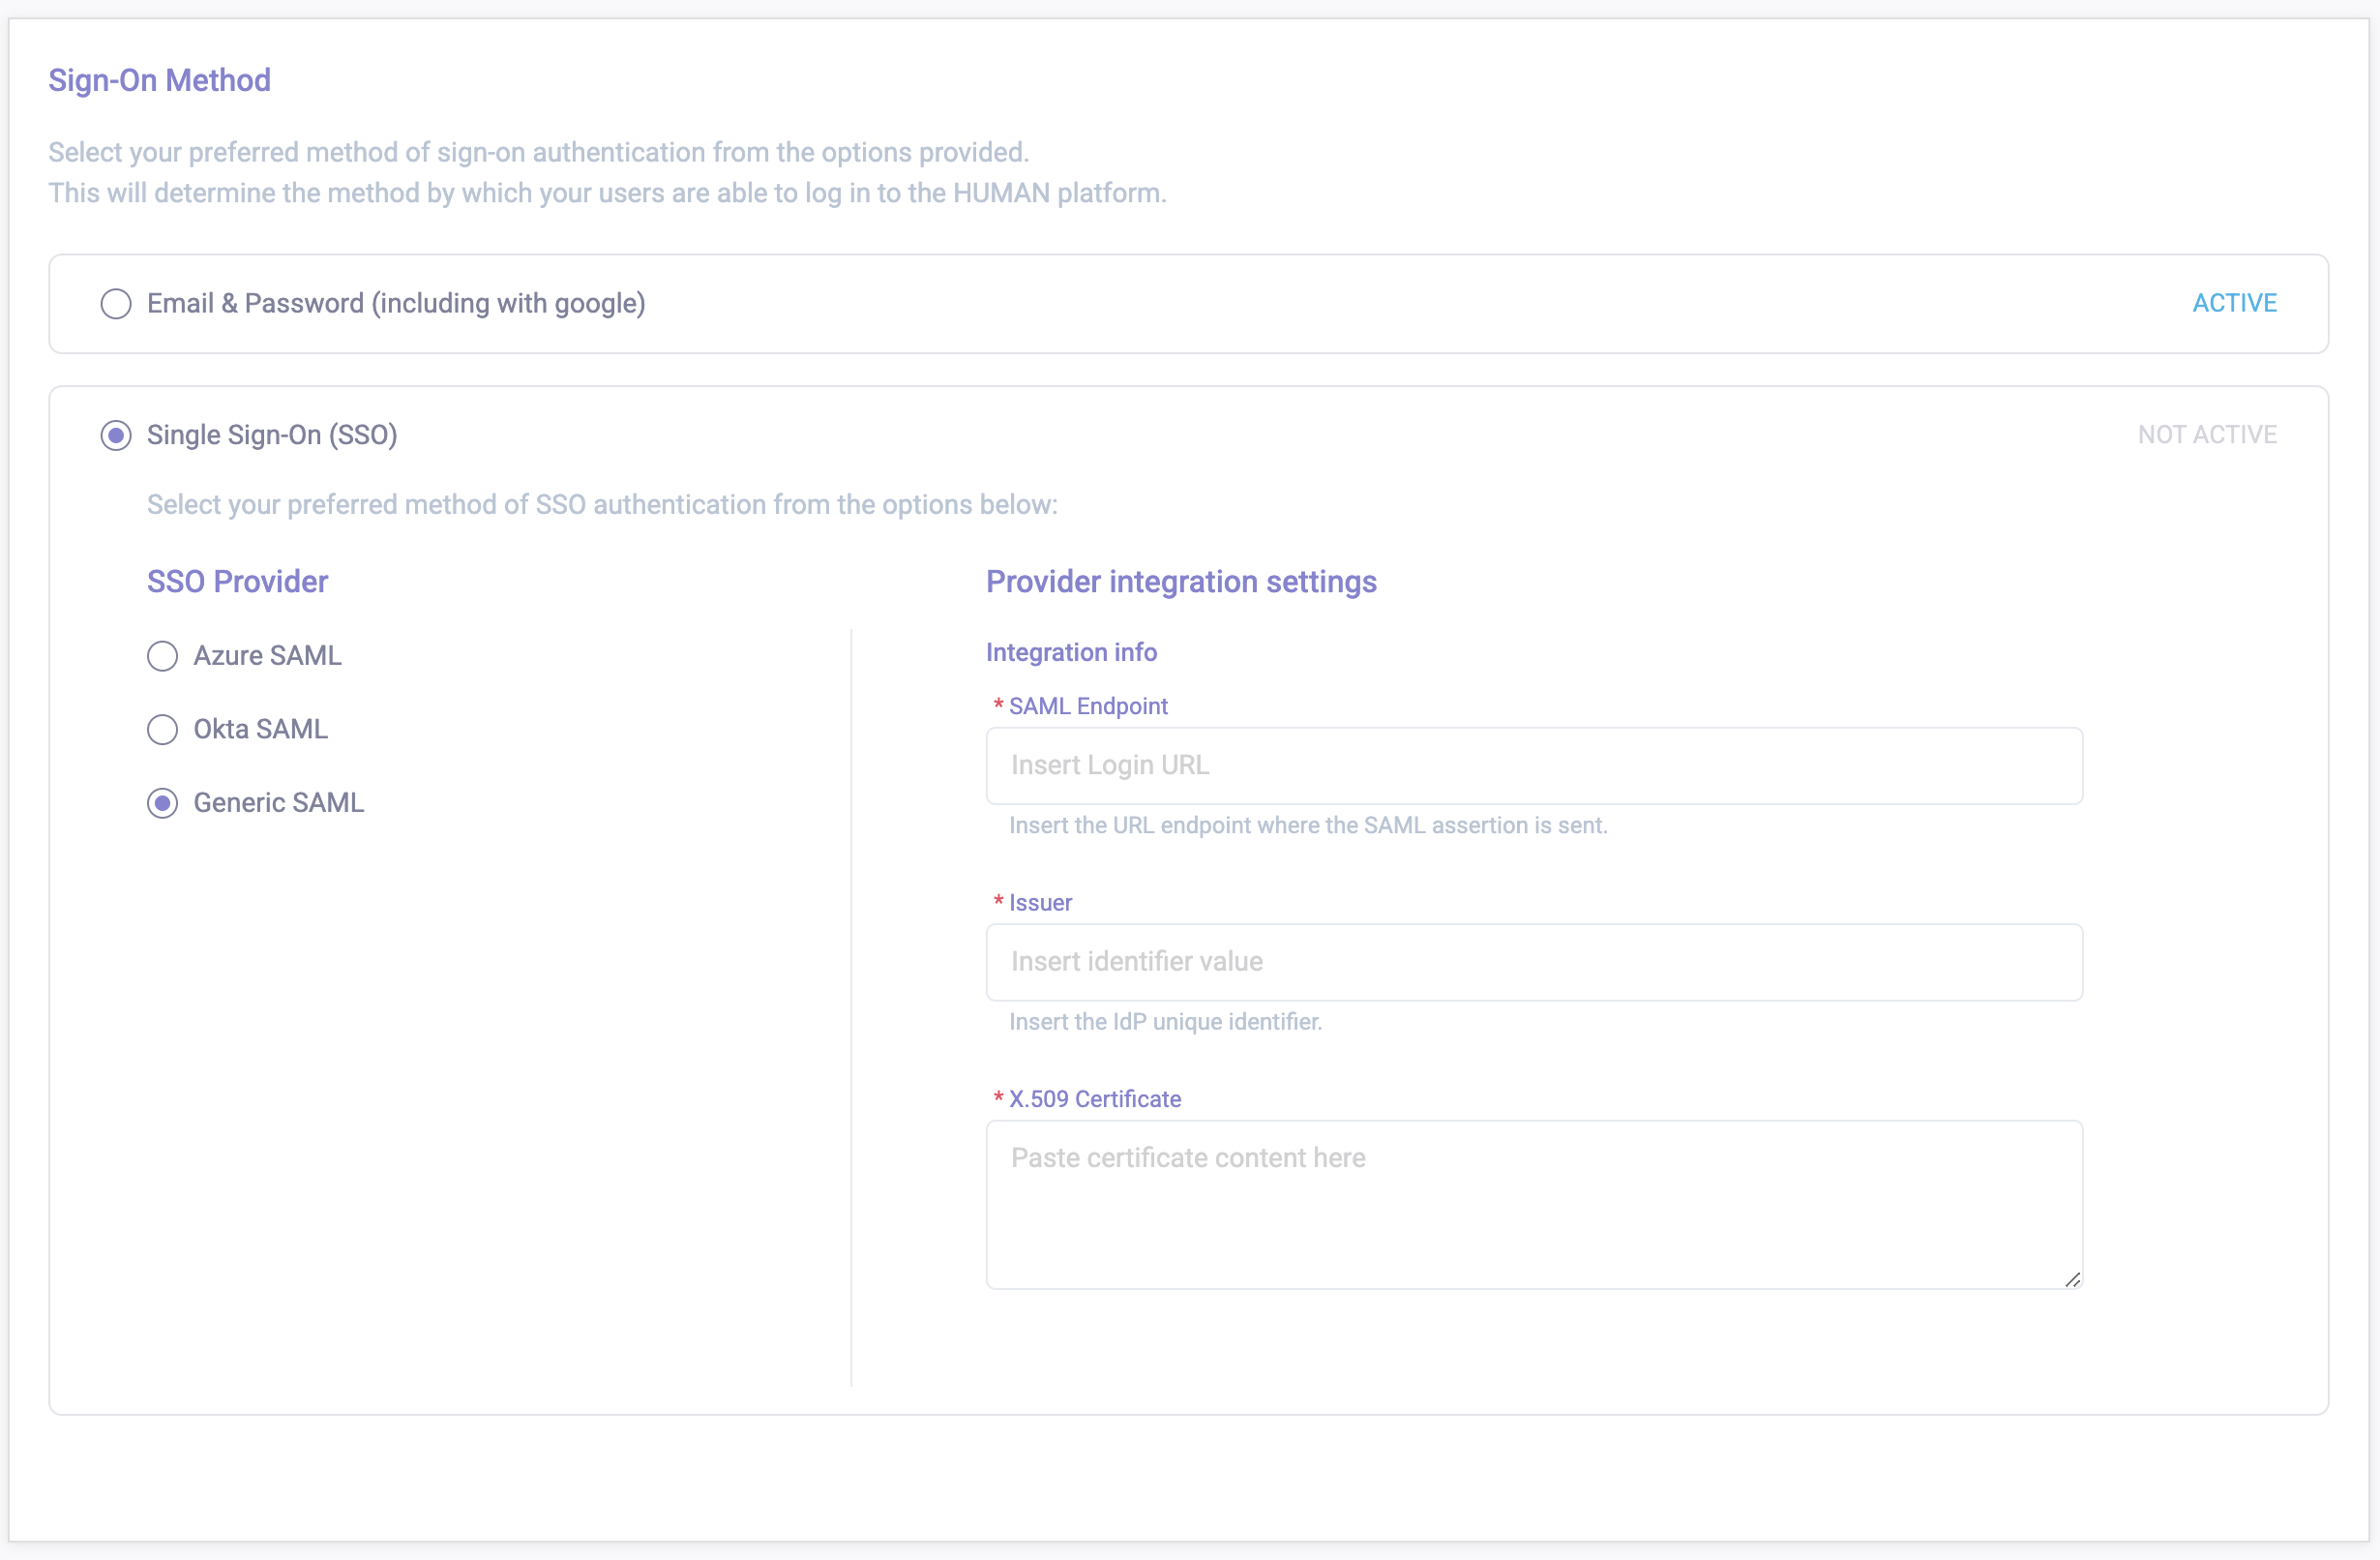
Task: Focus the Issuer identifier value field
Action: pos(1533,962)
